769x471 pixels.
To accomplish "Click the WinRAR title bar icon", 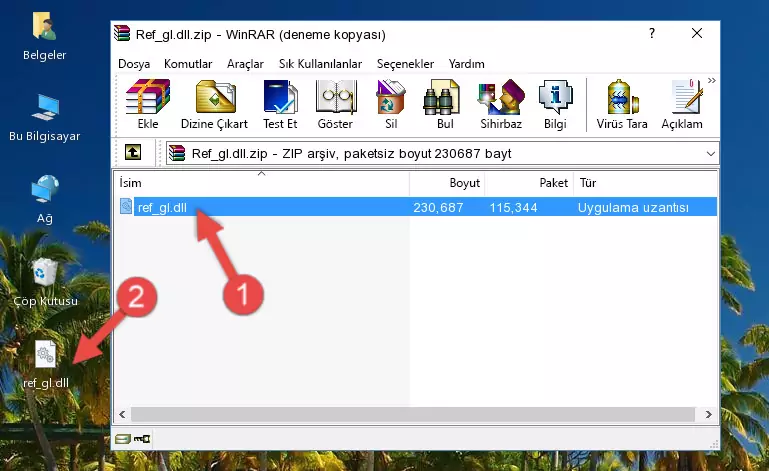I will click(x=122, y=33).
